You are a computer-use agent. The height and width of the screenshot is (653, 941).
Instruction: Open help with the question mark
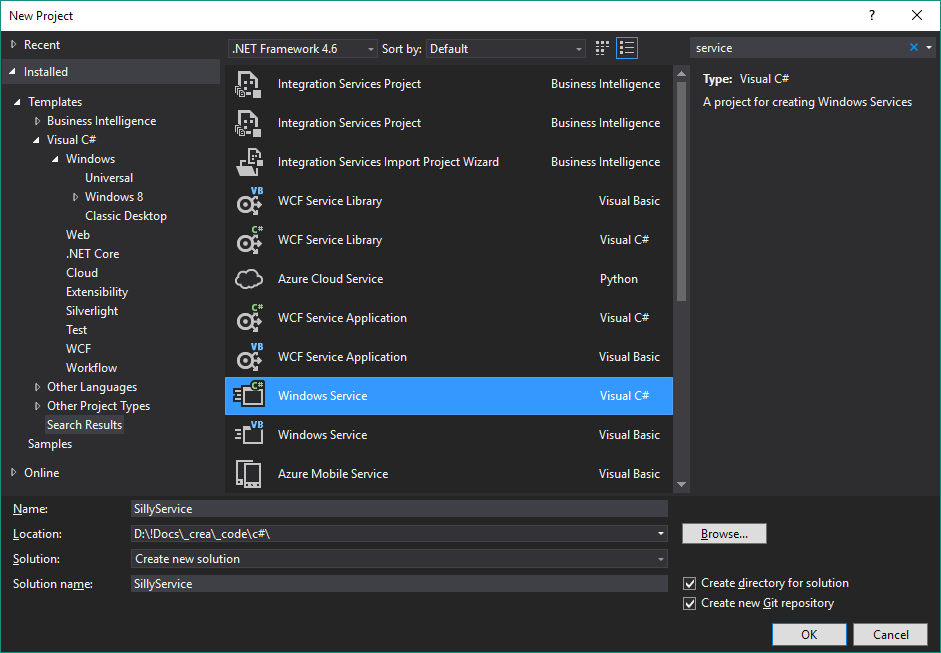[x=872, y=16]
